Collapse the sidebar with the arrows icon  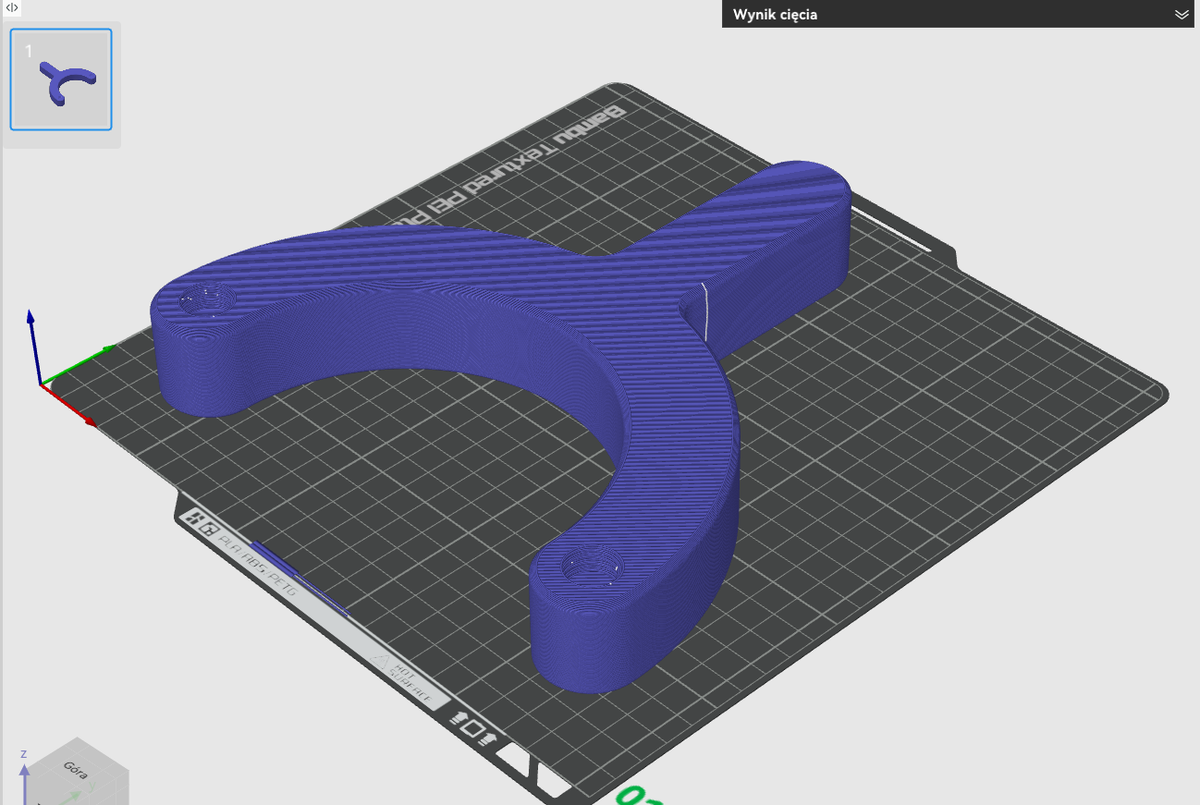point(11,7)
